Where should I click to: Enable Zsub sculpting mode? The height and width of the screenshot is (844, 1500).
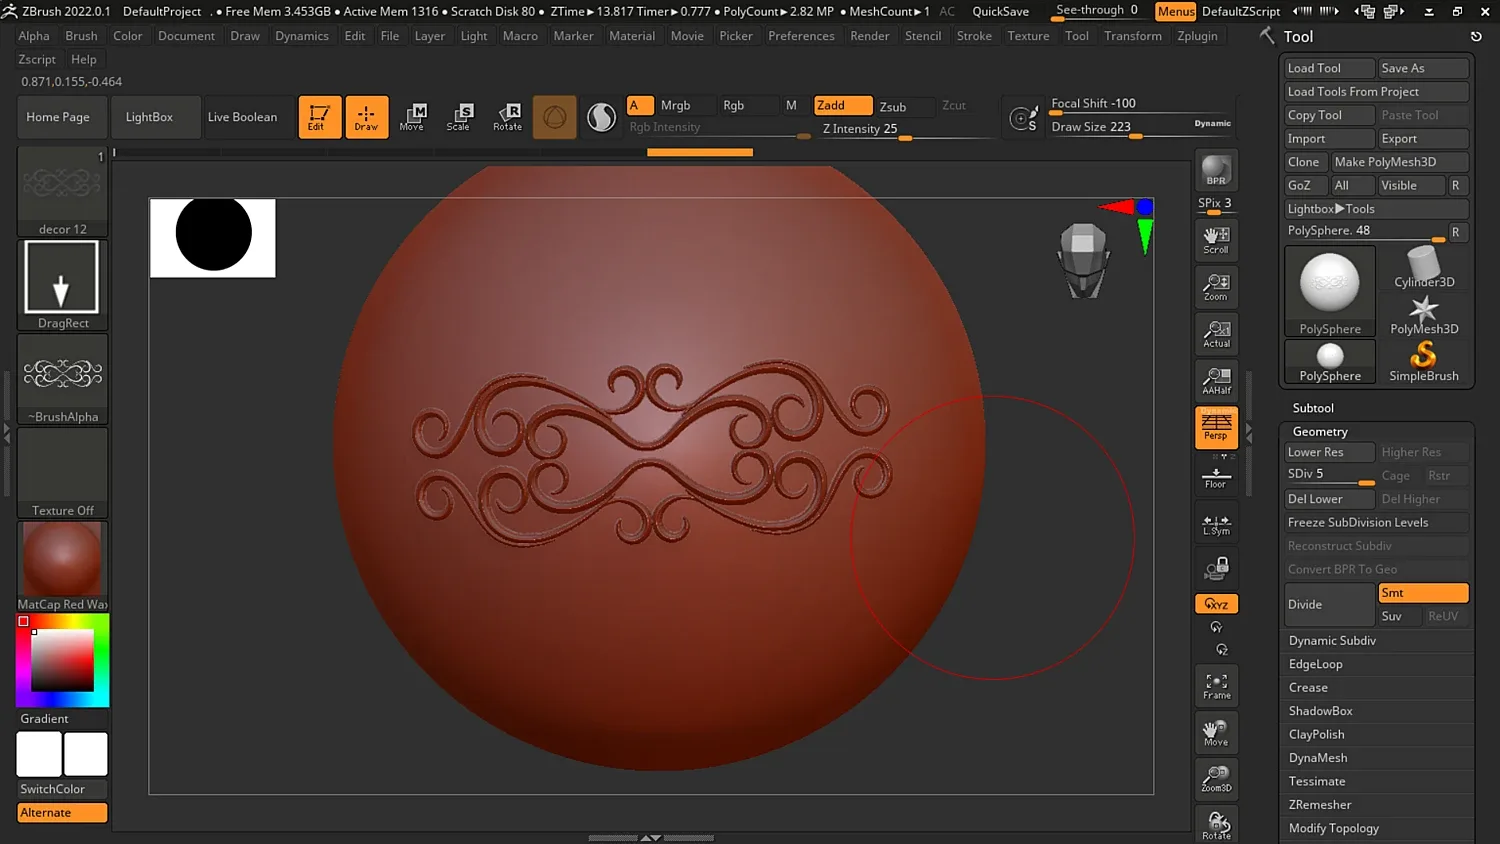pyautogui.click(x=893, y=106)
